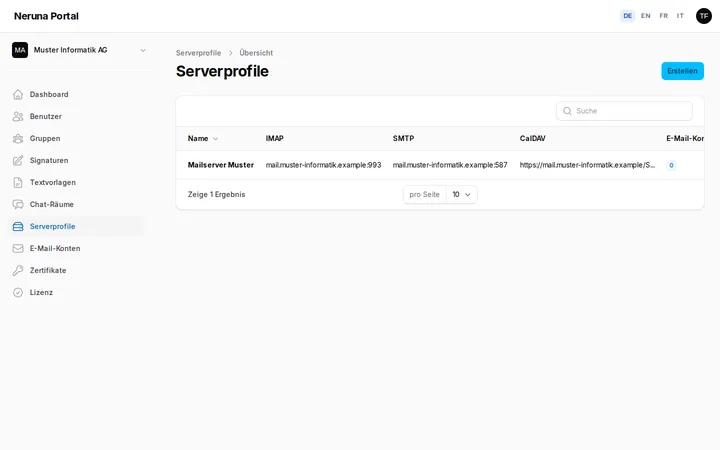The height and width of the screenshot is (450, 720).
Task: Click the Gruppen group icon
Action: point(18,139)
